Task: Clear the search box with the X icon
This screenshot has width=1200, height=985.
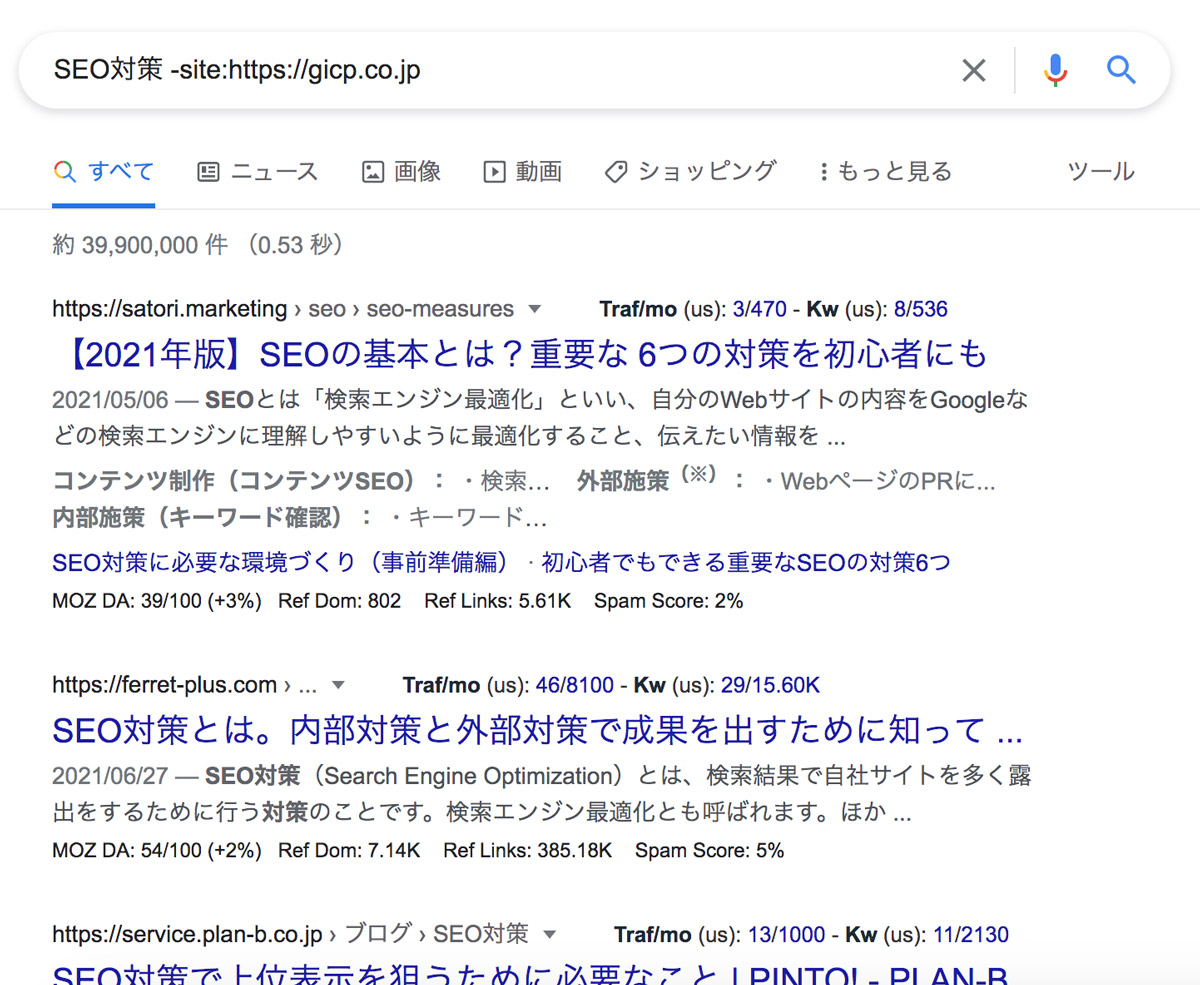Action: pyautogui.click(x=973, y=70)
